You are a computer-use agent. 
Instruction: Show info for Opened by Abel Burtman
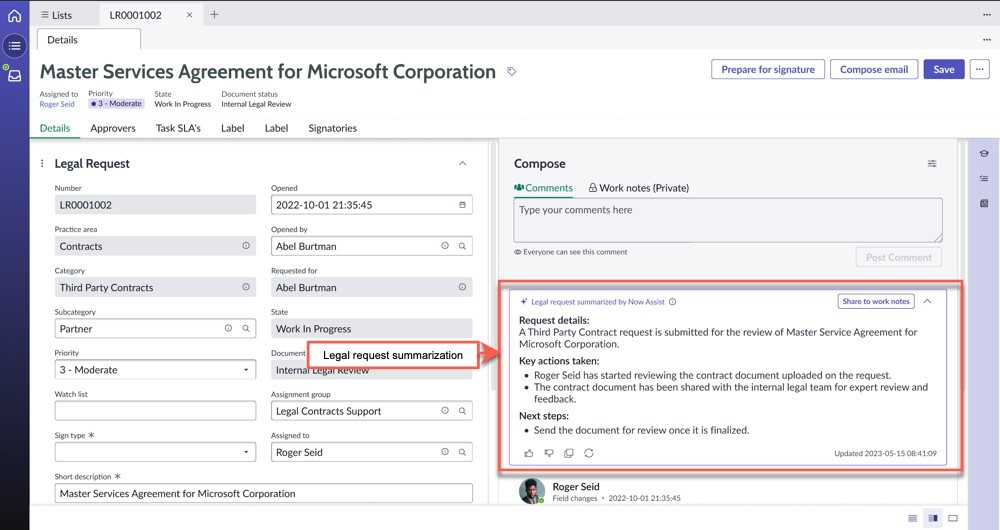point(445,246)
